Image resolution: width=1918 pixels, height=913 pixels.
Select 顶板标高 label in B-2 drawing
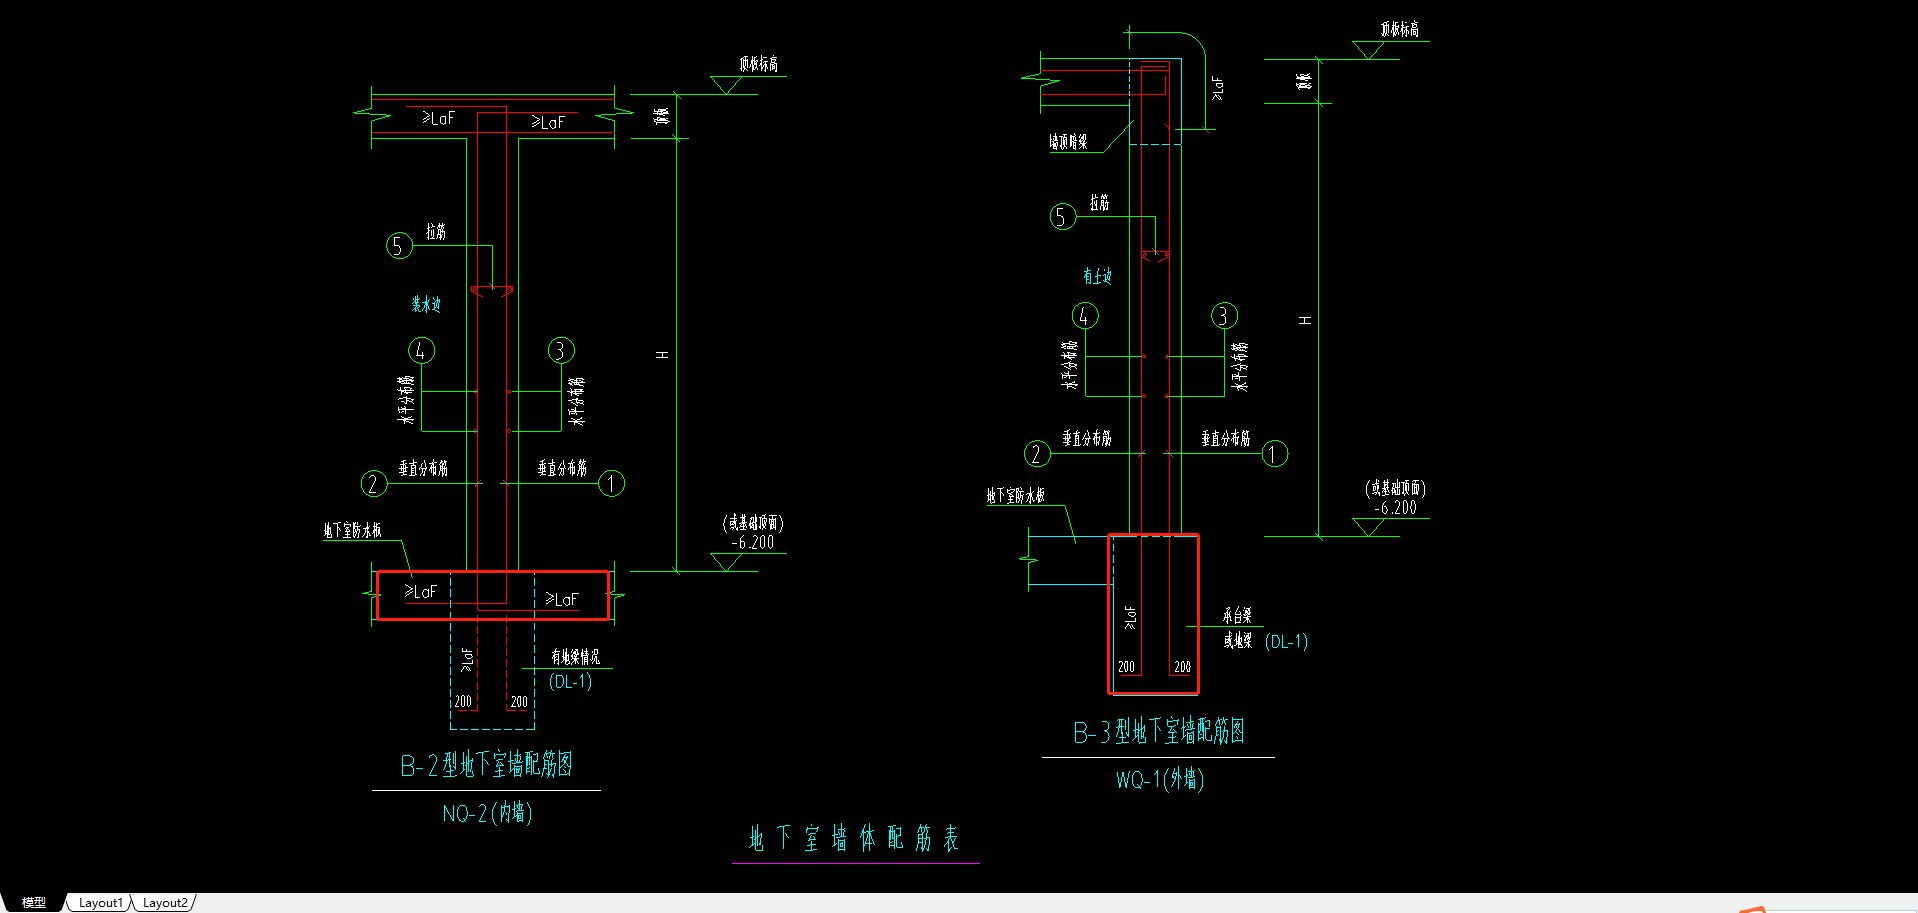[x=759, y=64]
